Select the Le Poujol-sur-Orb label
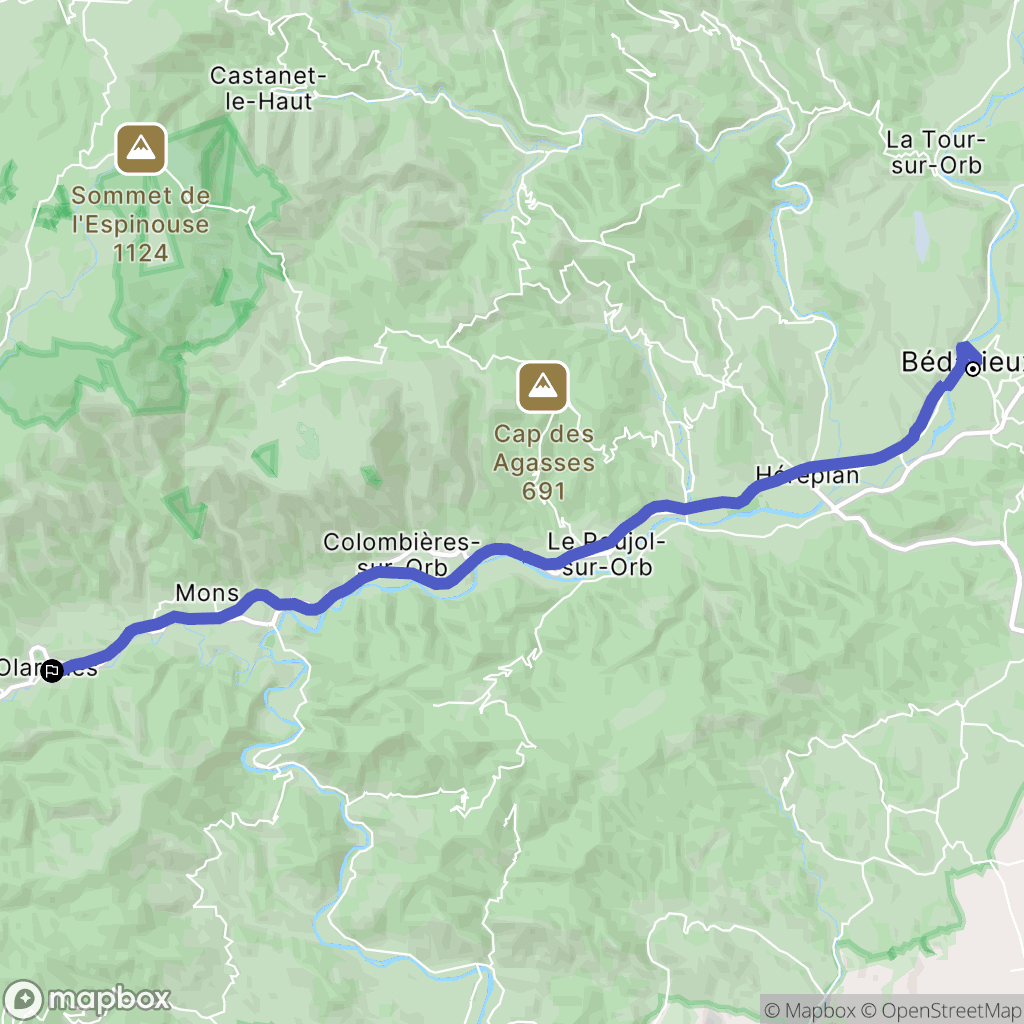 tap(606, 554)
